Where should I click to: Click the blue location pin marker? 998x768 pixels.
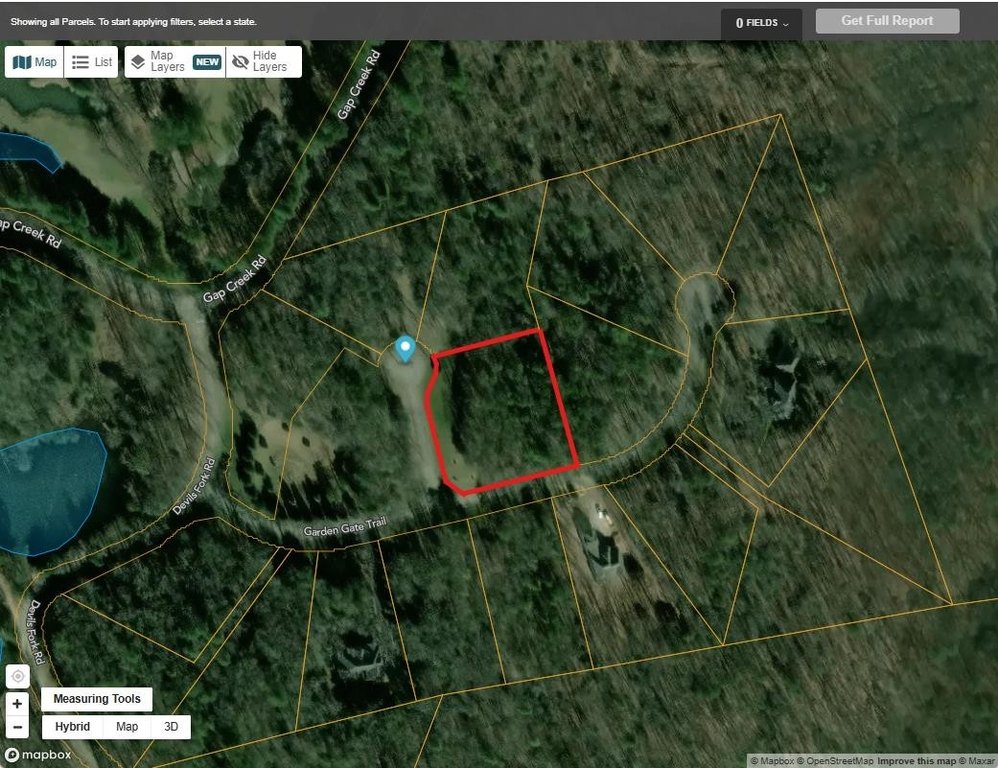[405, 349]
